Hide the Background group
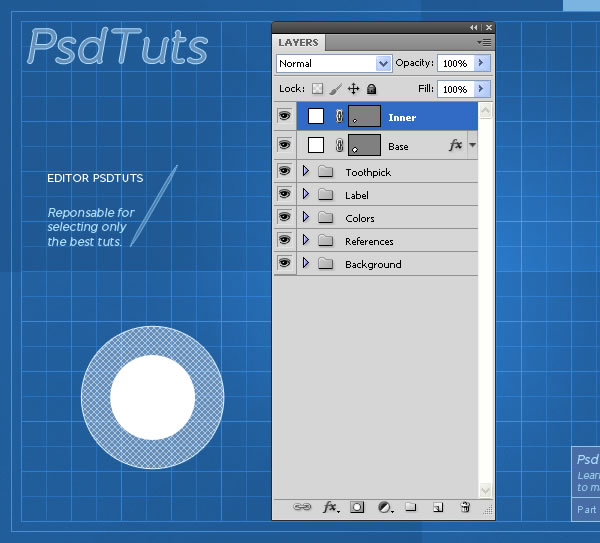Image resolution: width=600 pixels, height=543 pixels. (x=285, y=263)
